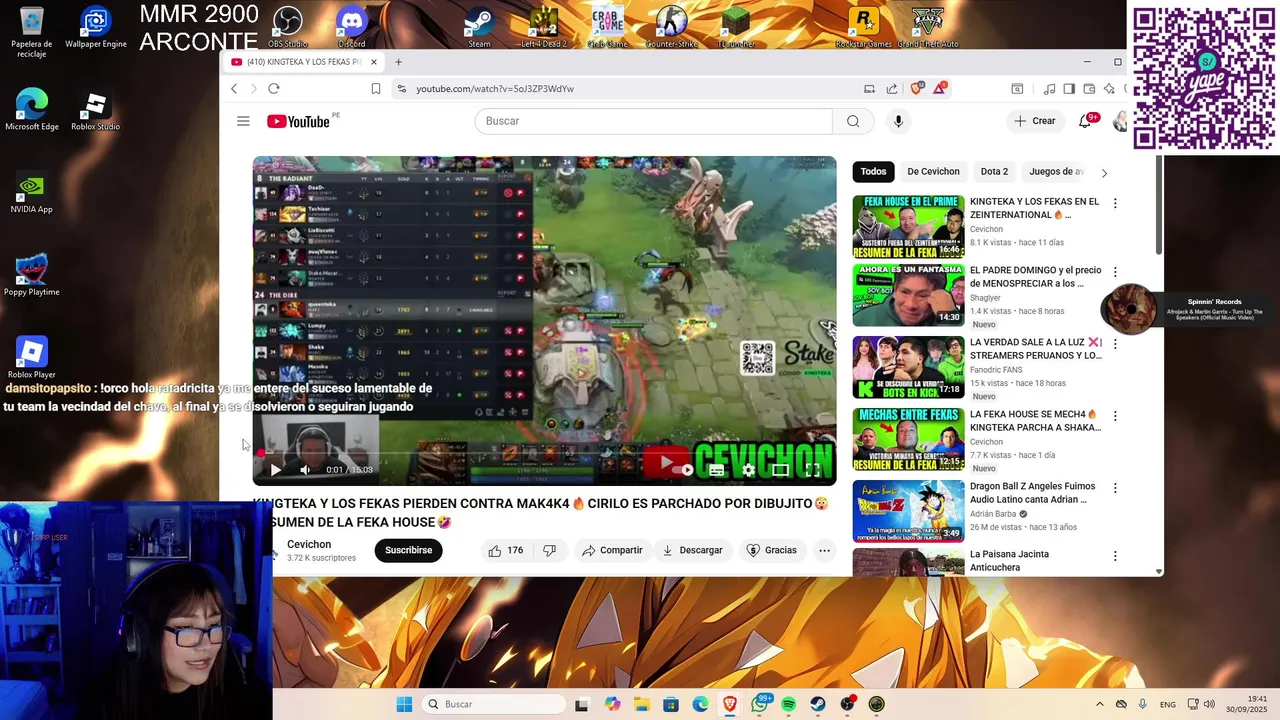The image size is (1280, 720).
Task: Bookmark this page in the browser
Action: pyautogui.click(x=376, y=89)
